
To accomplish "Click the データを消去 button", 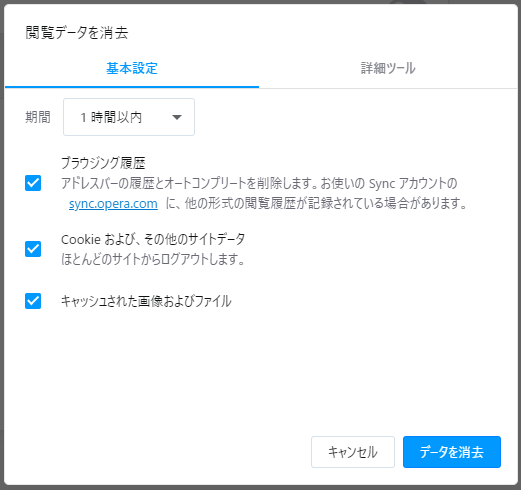I will [452, 452].
